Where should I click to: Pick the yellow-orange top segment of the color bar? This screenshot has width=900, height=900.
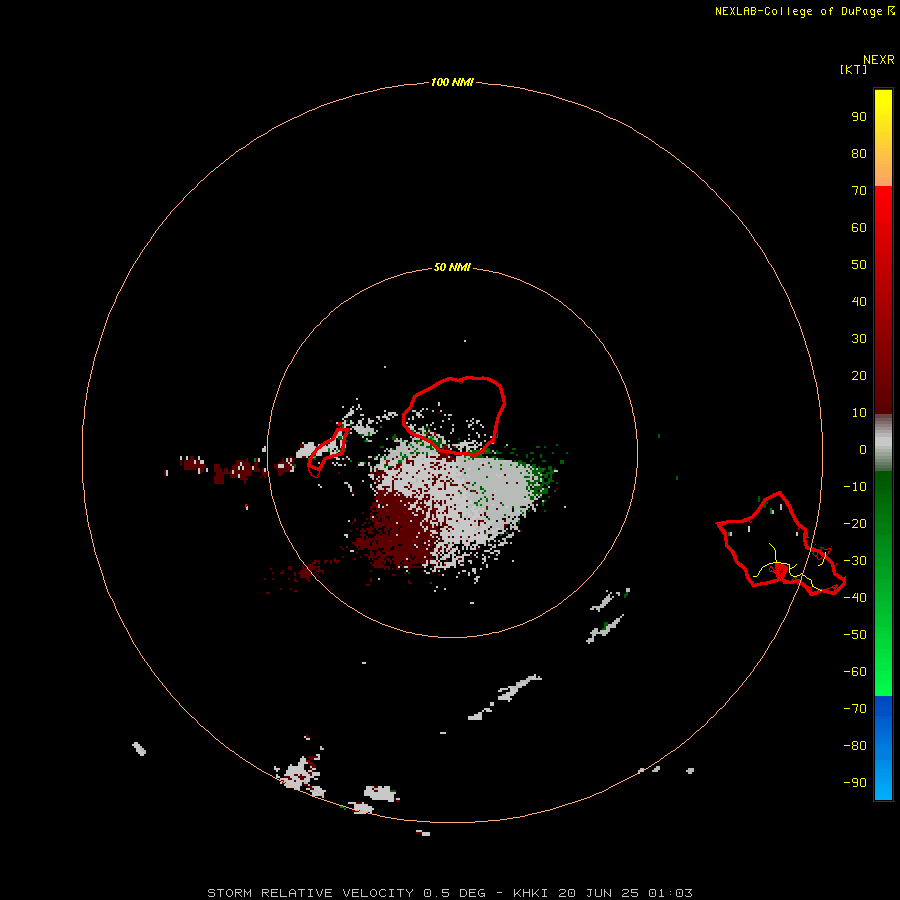(x=883, y=138)
